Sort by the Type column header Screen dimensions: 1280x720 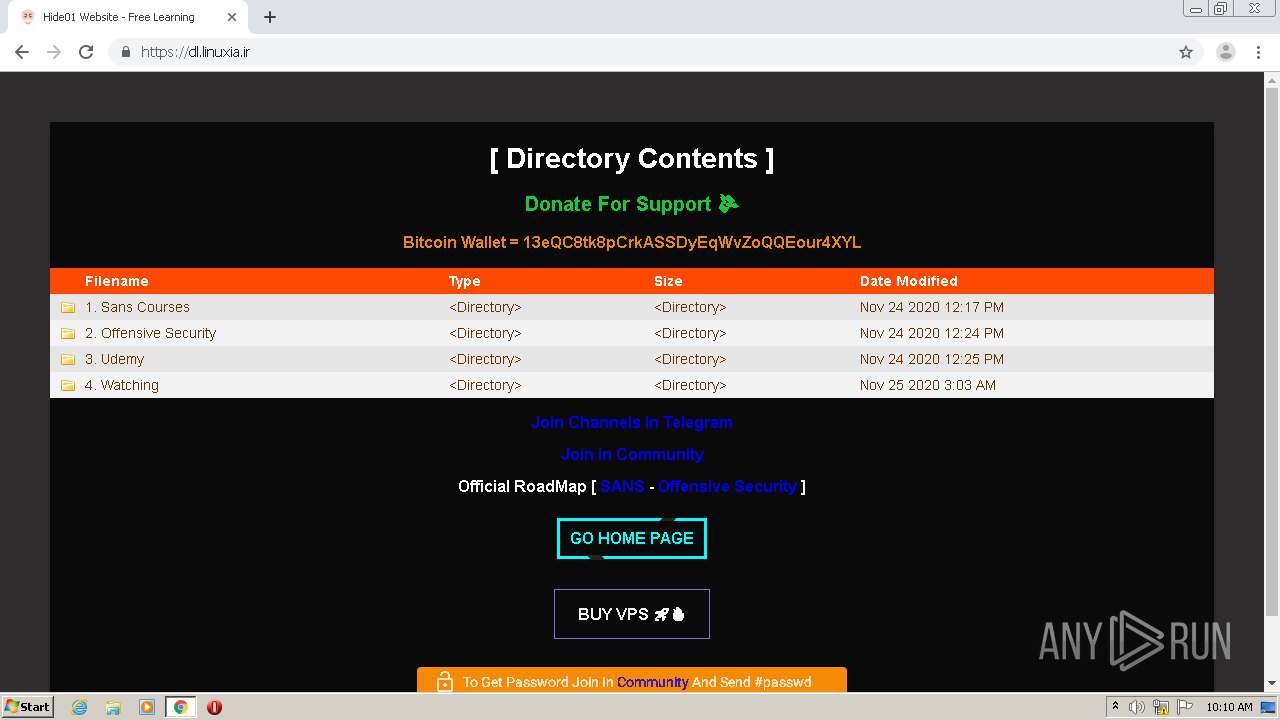pos(464,281)
